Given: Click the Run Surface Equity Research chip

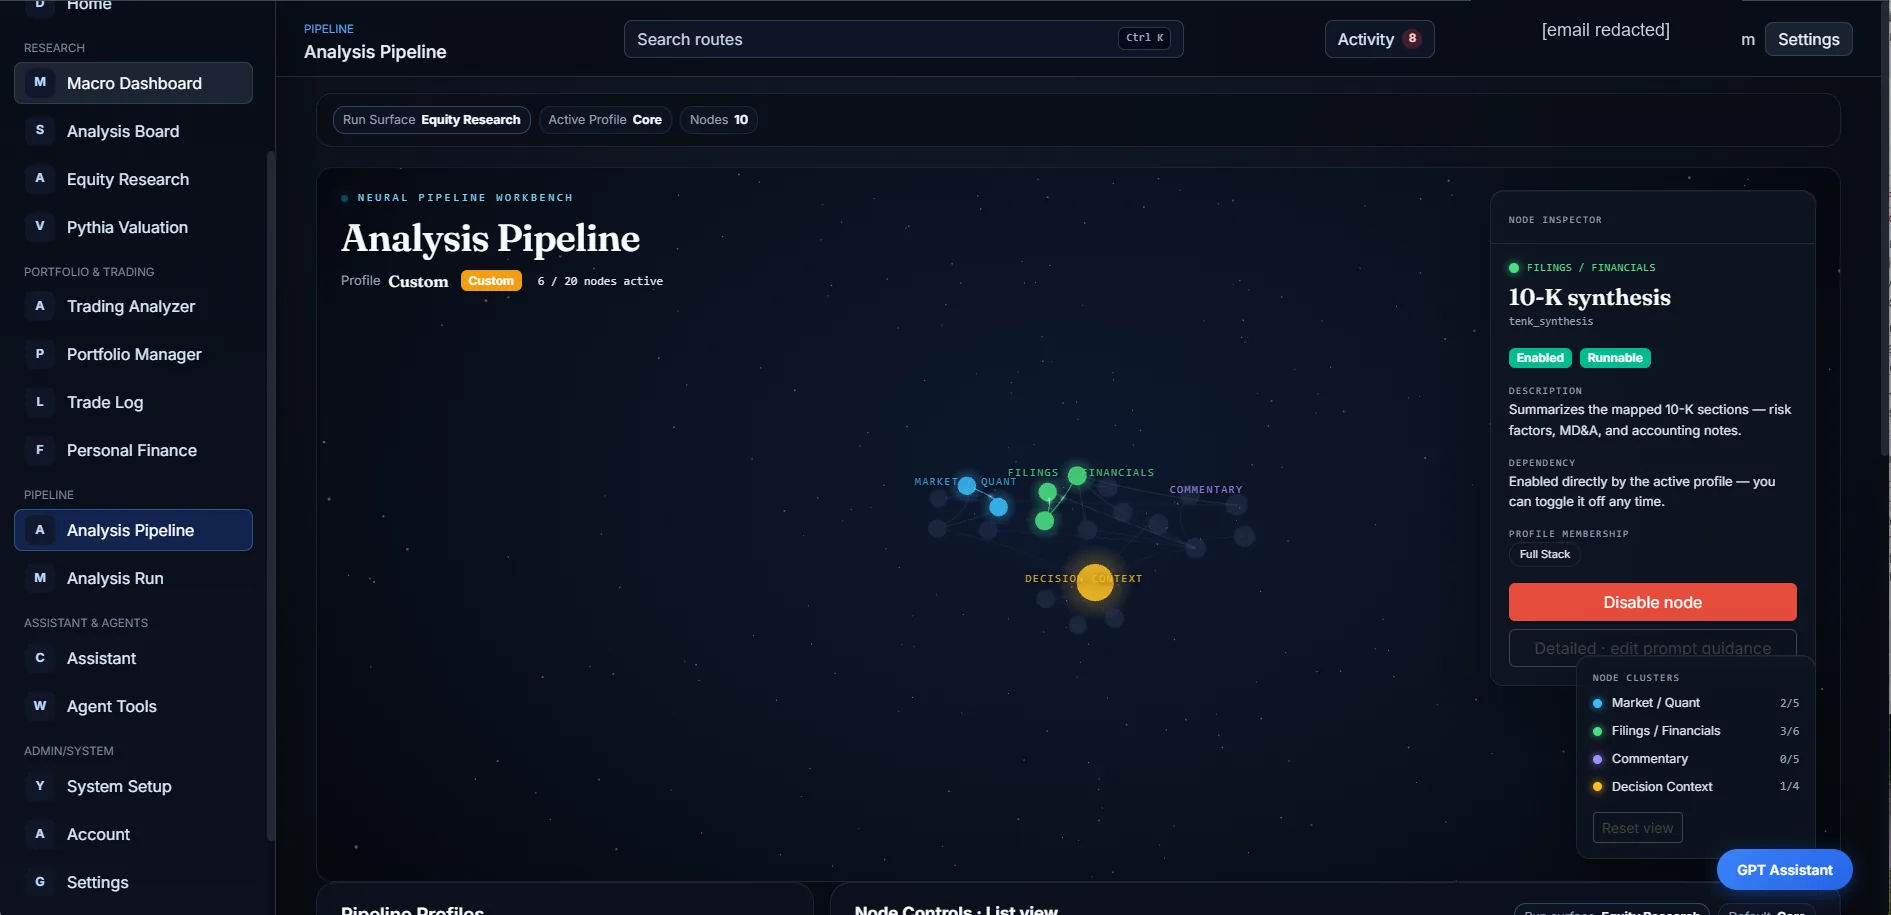Looking at the screenshot, I should coord(431,120).
